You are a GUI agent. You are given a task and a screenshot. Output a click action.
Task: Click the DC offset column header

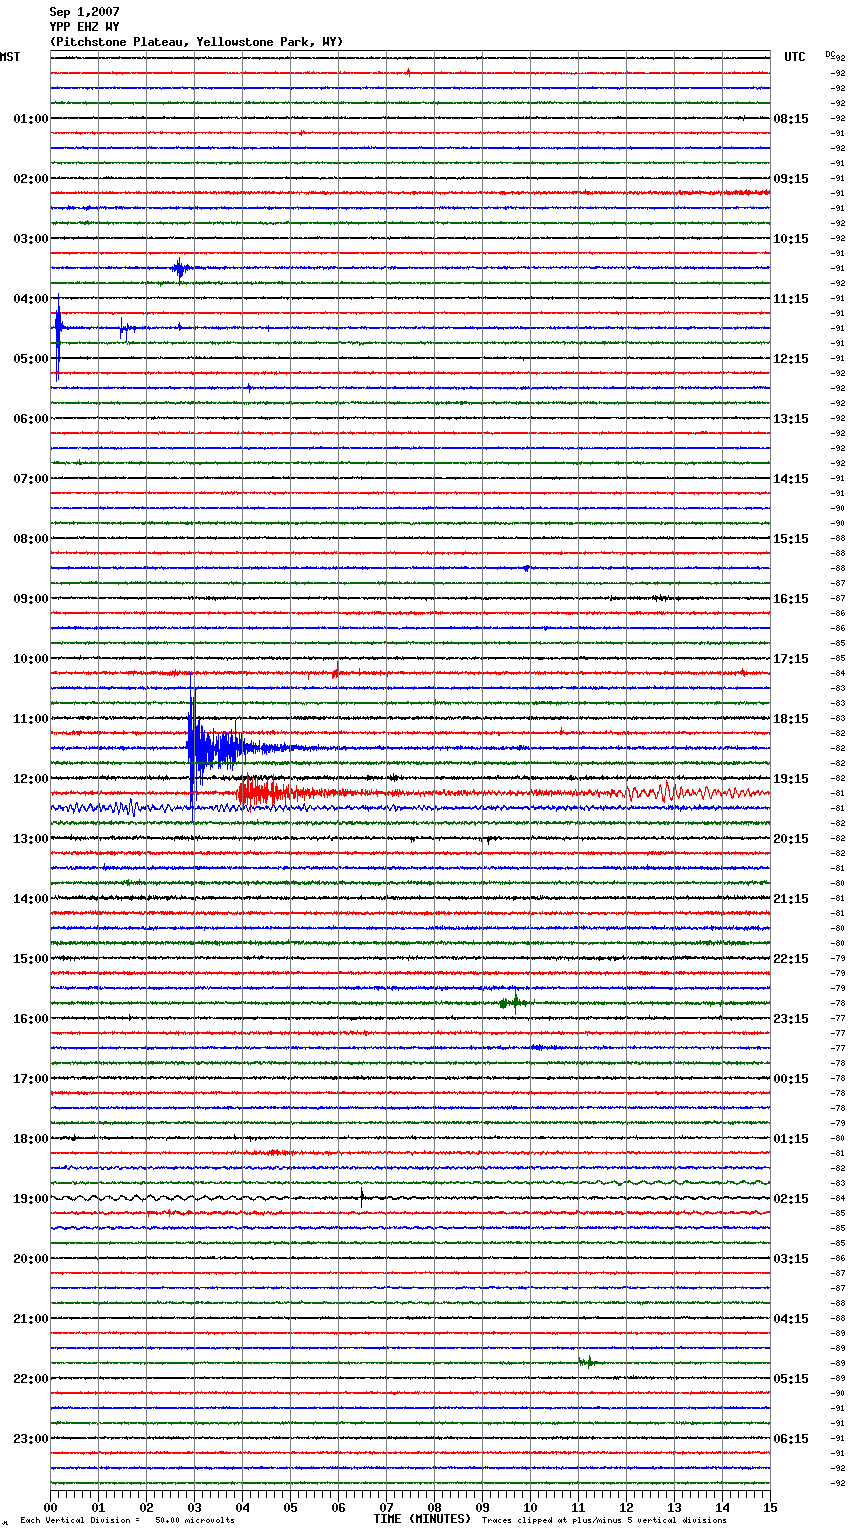pos(829,53)
